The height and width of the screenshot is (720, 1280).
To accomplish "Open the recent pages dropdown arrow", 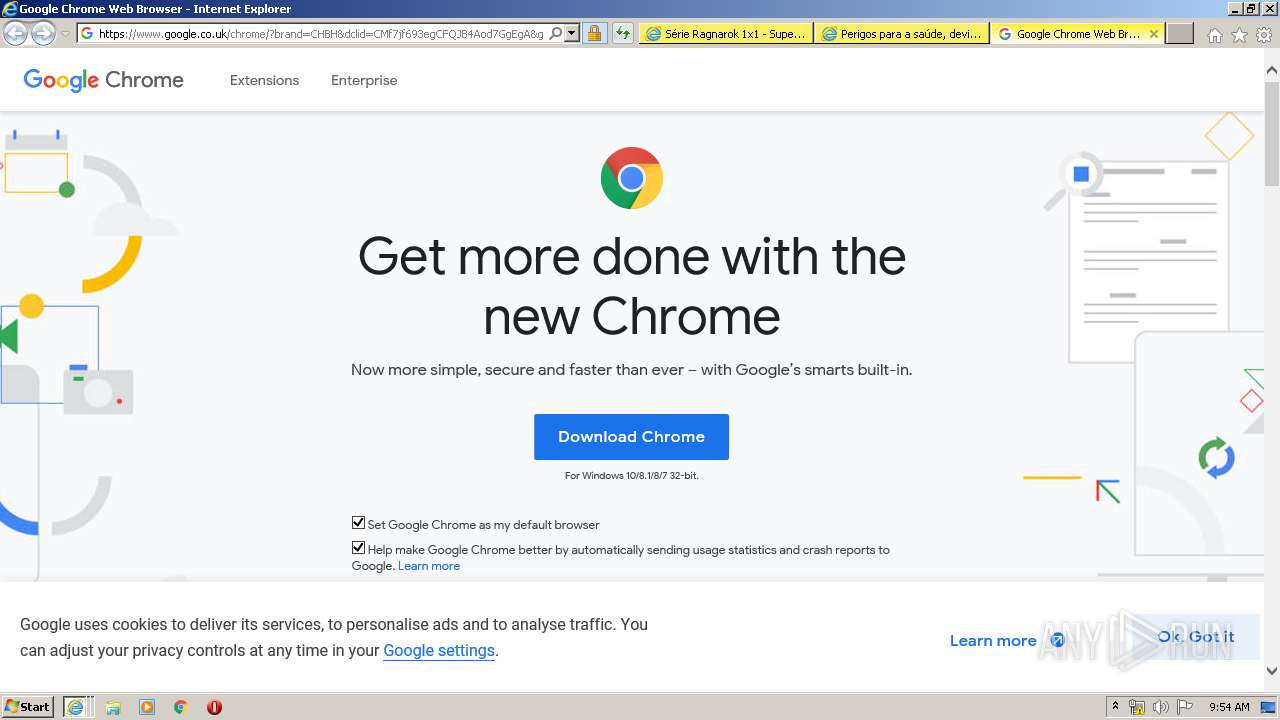I will point(65,34).
